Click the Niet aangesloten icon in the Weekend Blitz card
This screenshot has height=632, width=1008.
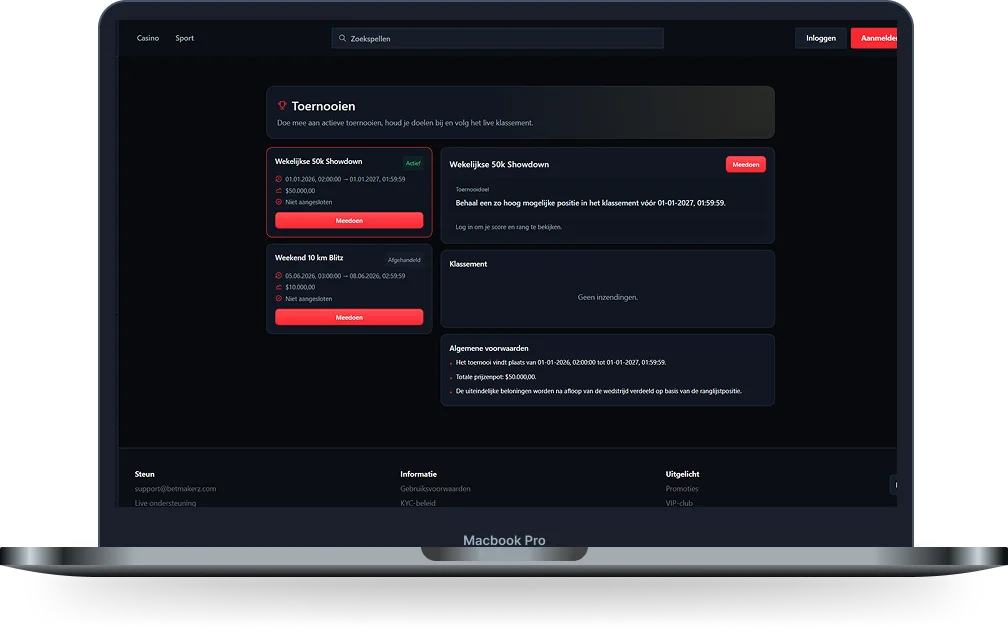(278, 298)
